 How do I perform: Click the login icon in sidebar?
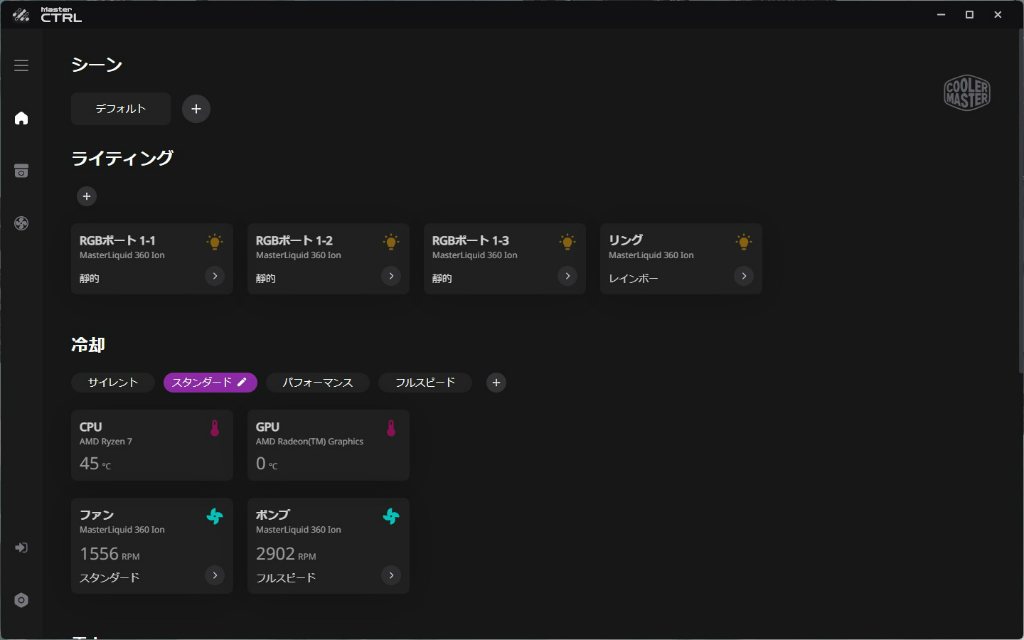click(x=21, y=547)
